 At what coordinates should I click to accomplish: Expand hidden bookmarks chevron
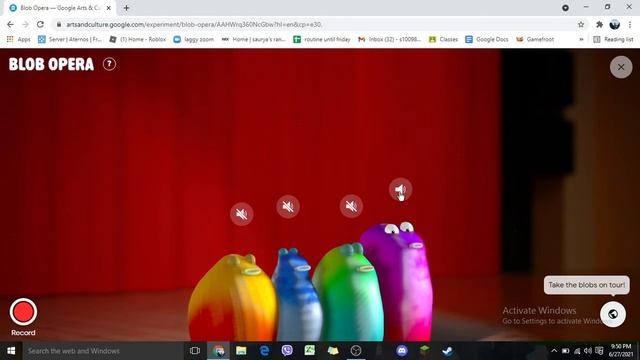[581, 39]
